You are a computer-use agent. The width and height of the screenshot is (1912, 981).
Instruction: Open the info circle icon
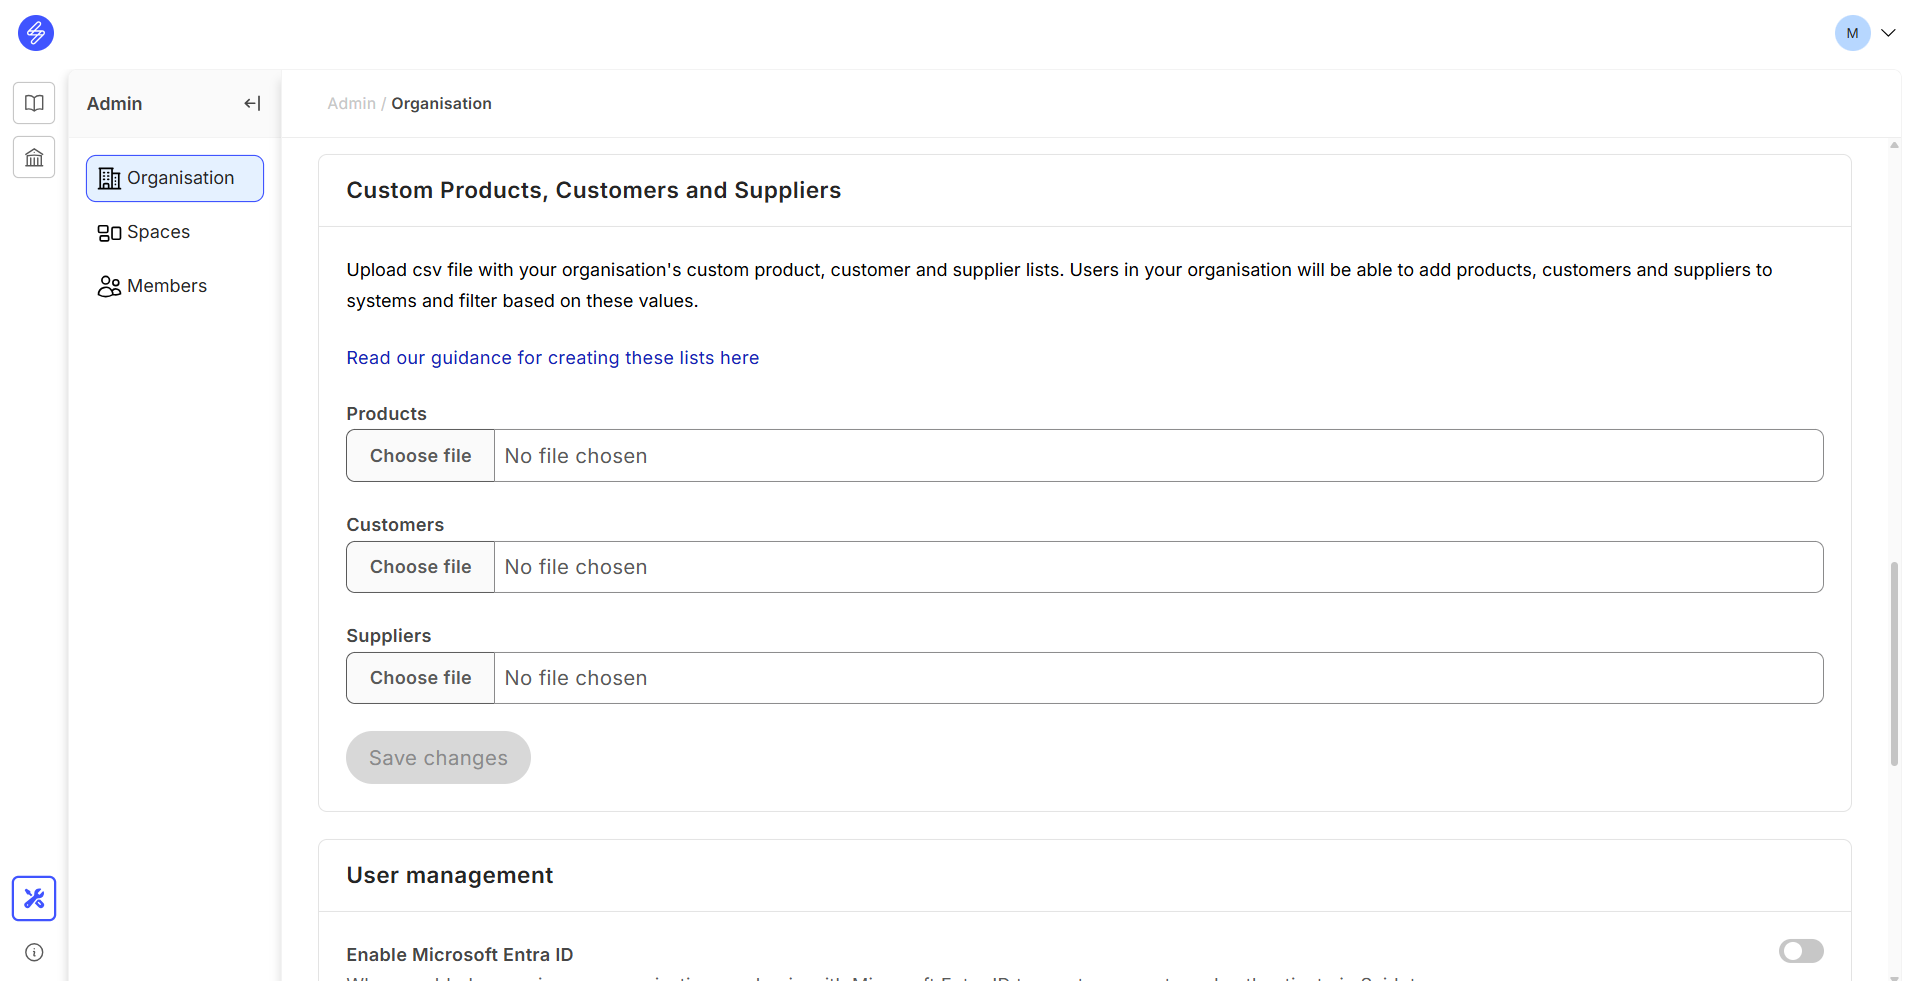point(34,952)
